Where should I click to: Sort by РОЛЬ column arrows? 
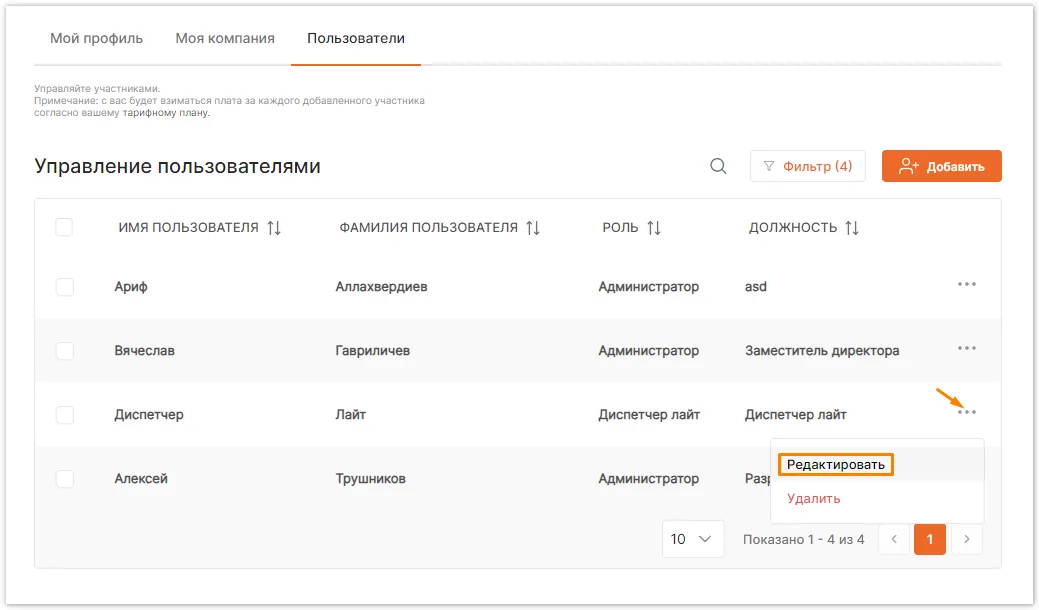tap(654, 228)
